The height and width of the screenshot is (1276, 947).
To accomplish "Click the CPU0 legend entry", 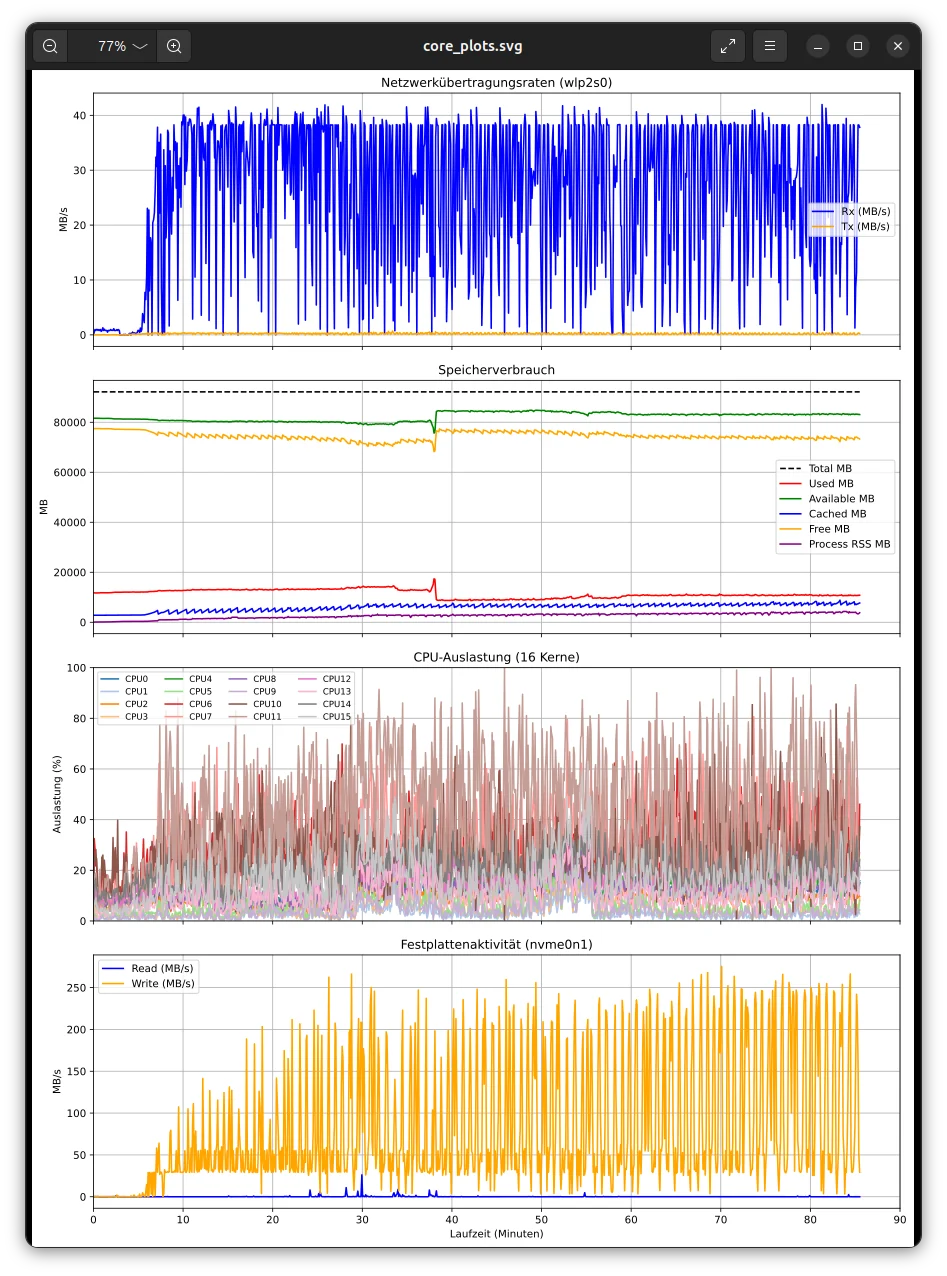I will tap(124, 679).
